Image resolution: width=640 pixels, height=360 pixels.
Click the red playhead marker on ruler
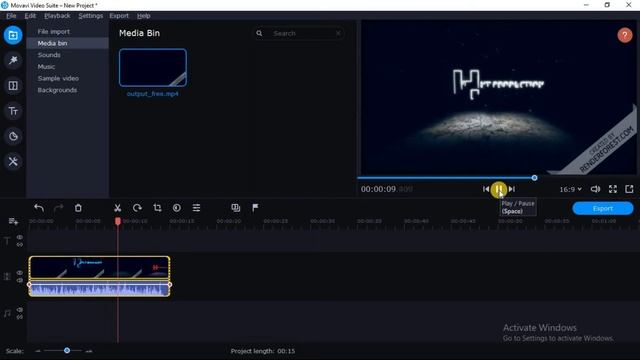118,221
